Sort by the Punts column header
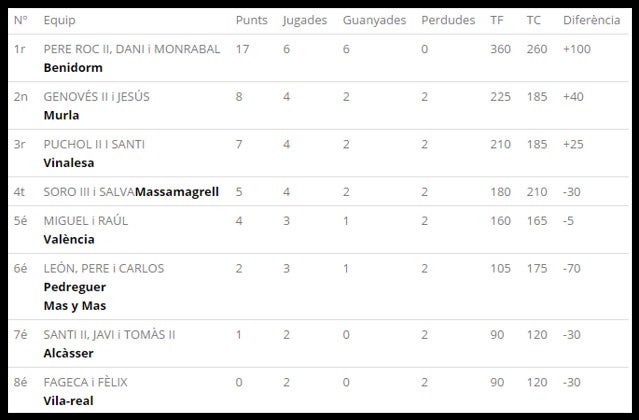The width and height of the screenshot is (639, 420). (251, 20)
